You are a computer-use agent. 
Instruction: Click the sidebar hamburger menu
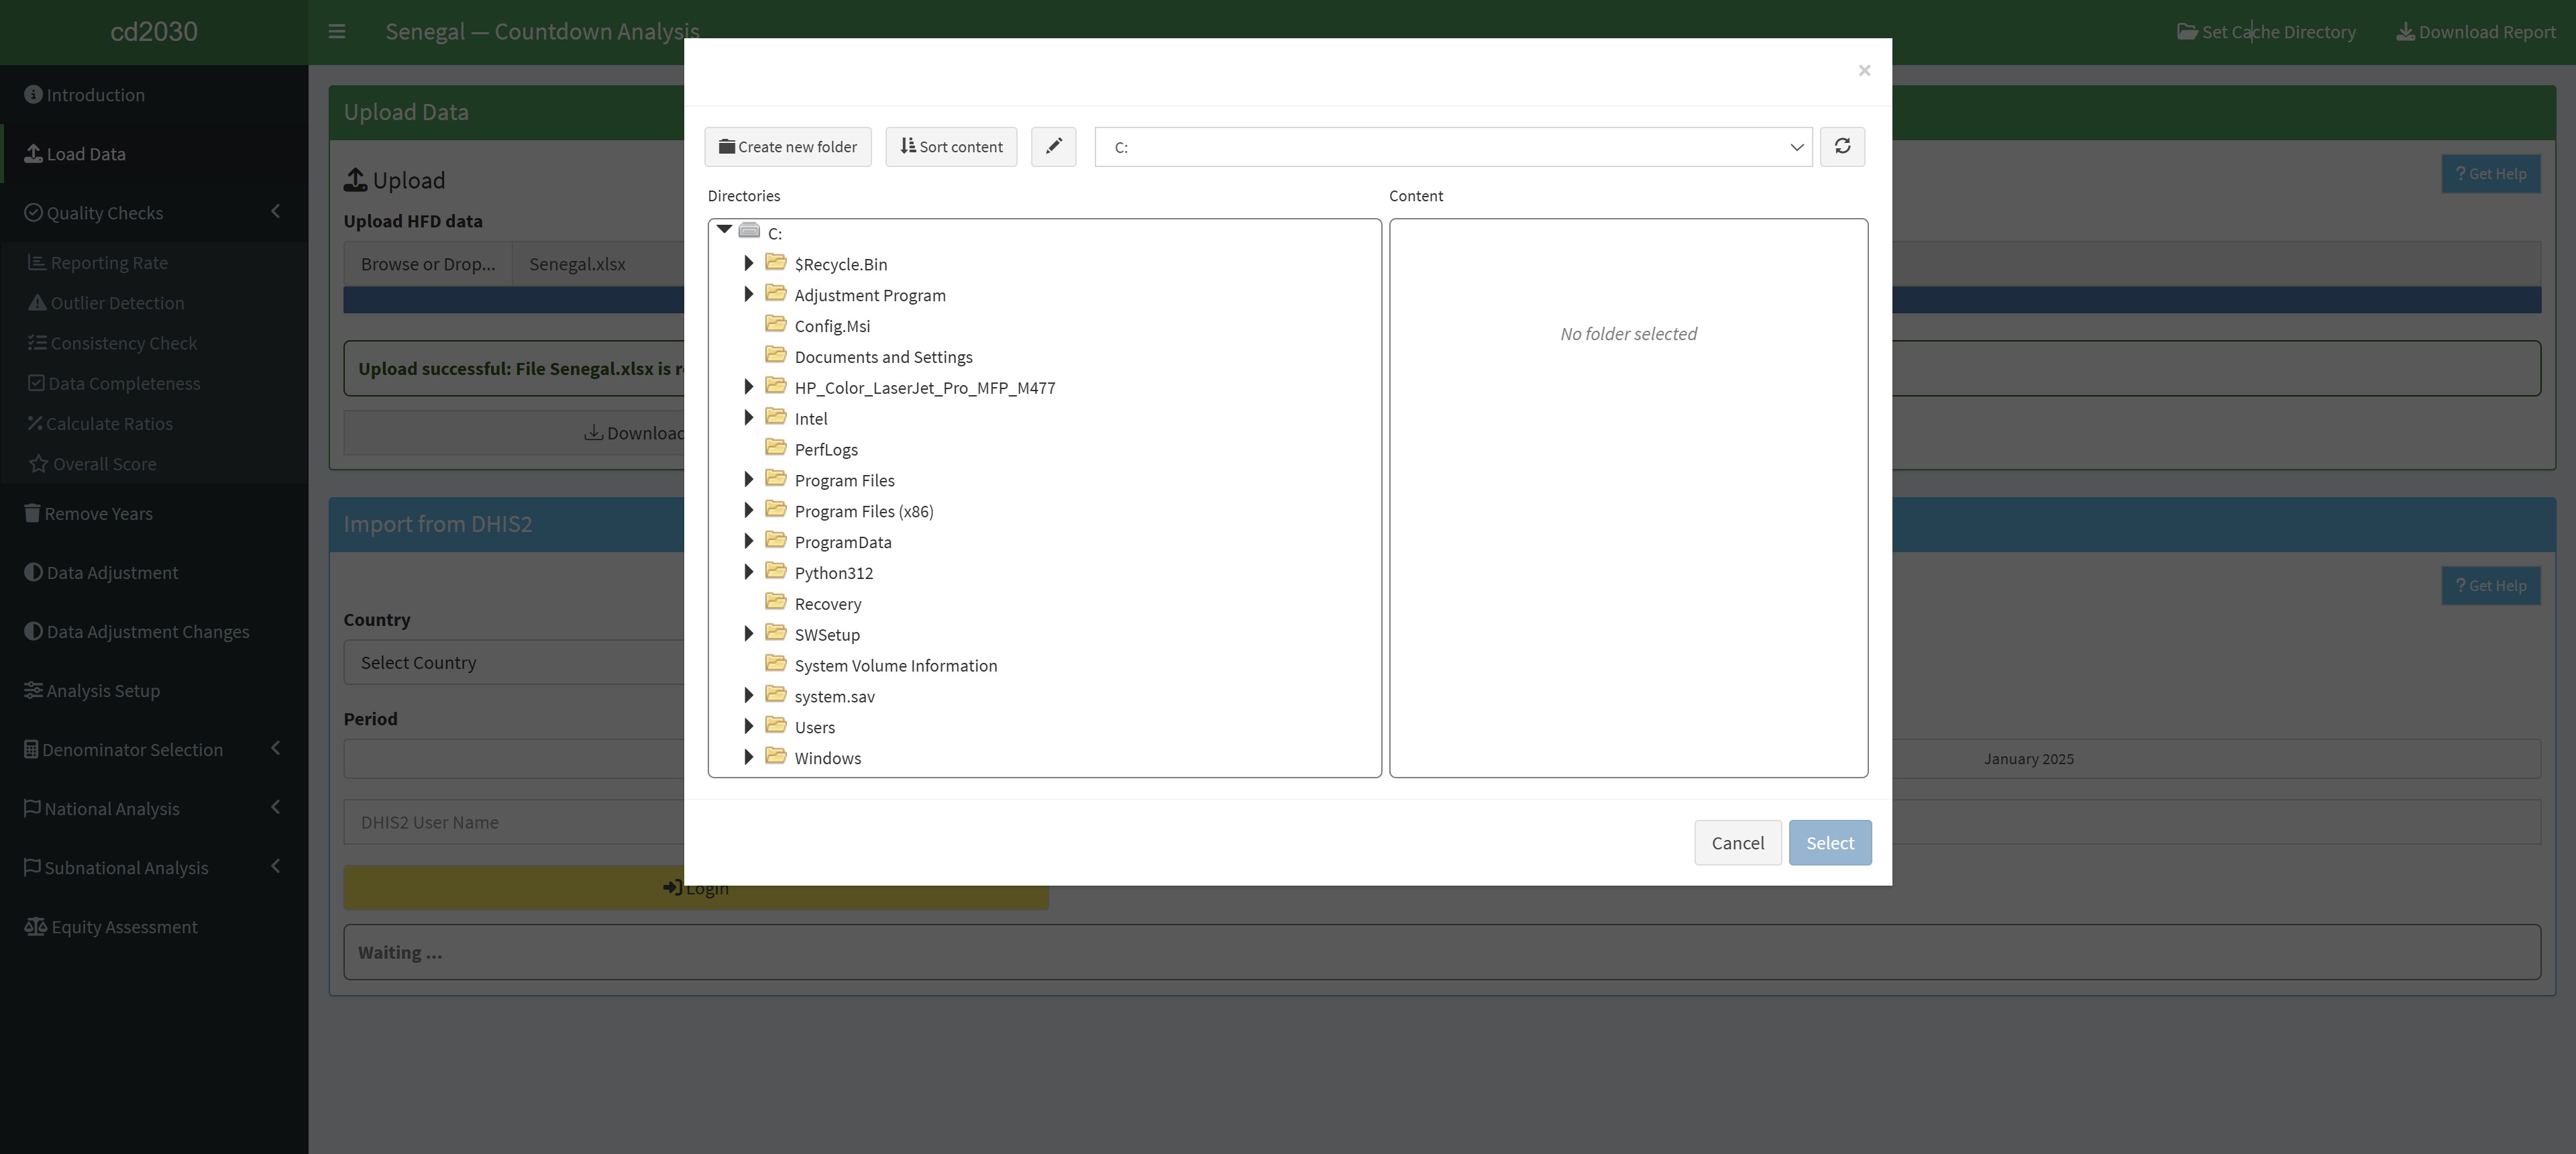pos(337,31)
